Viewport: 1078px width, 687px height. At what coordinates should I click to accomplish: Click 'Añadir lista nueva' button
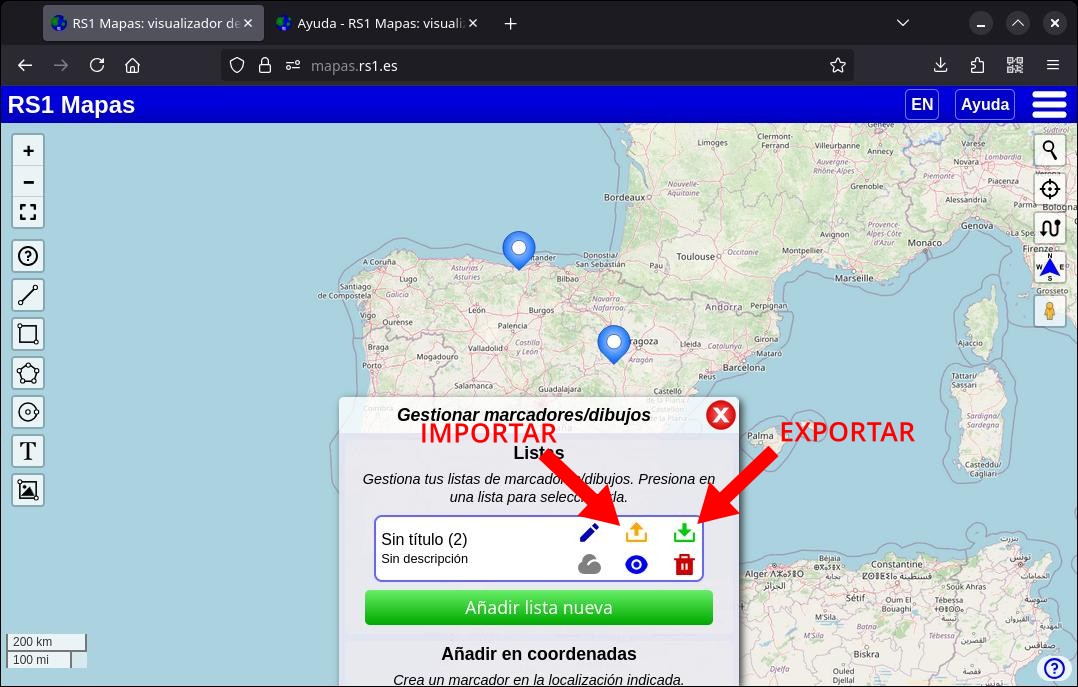point(538,608)
